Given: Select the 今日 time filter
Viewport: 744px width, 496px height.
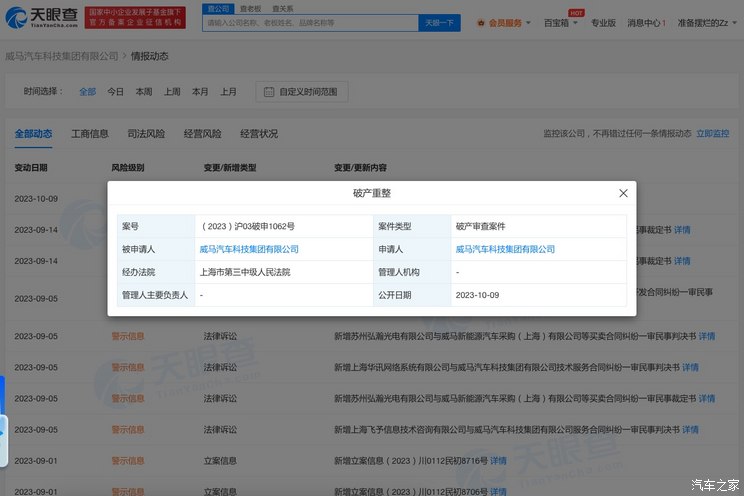Looking at the screenshot, I should coord(116,92).
